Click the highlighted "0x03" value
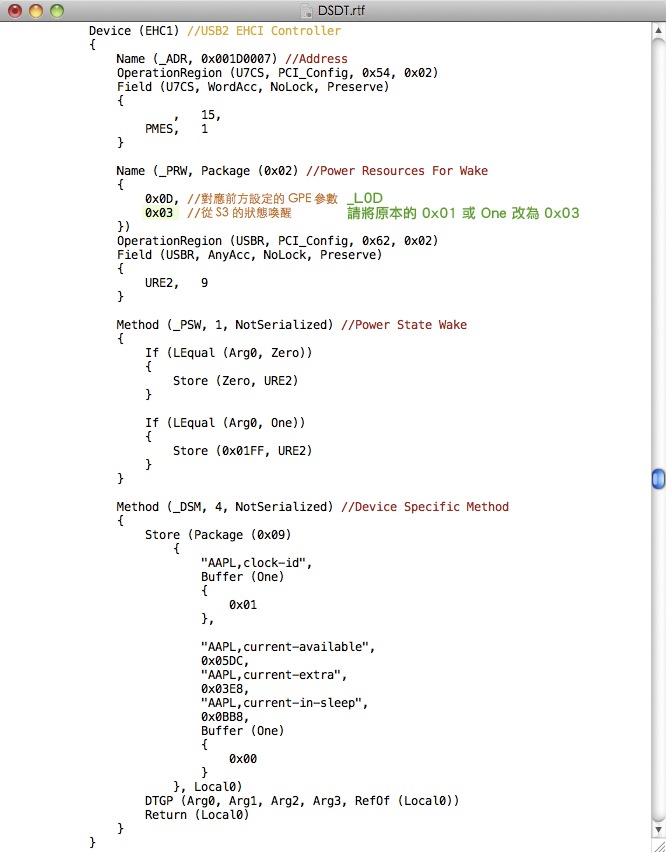 pos(159,213)
